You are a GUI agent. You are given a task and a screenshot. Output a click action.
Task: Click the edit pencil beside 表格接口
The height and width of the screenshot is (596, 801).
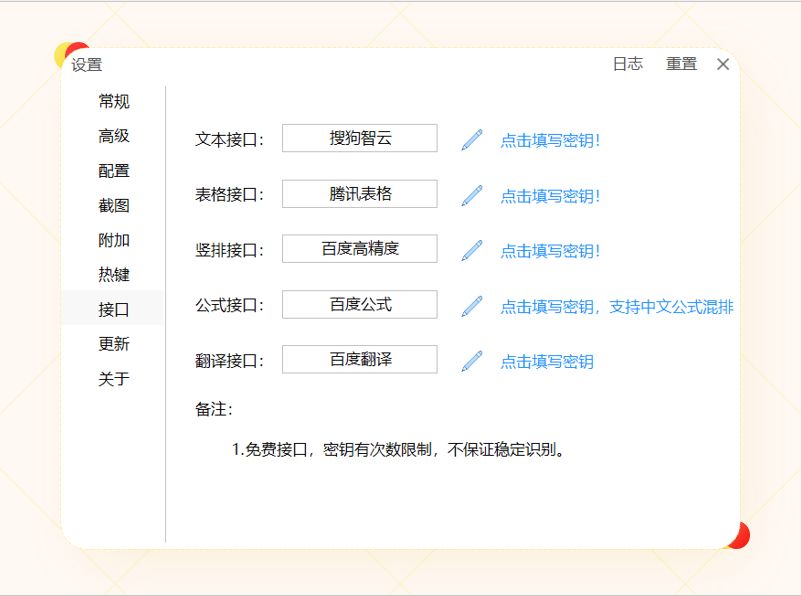pos(469,196)
